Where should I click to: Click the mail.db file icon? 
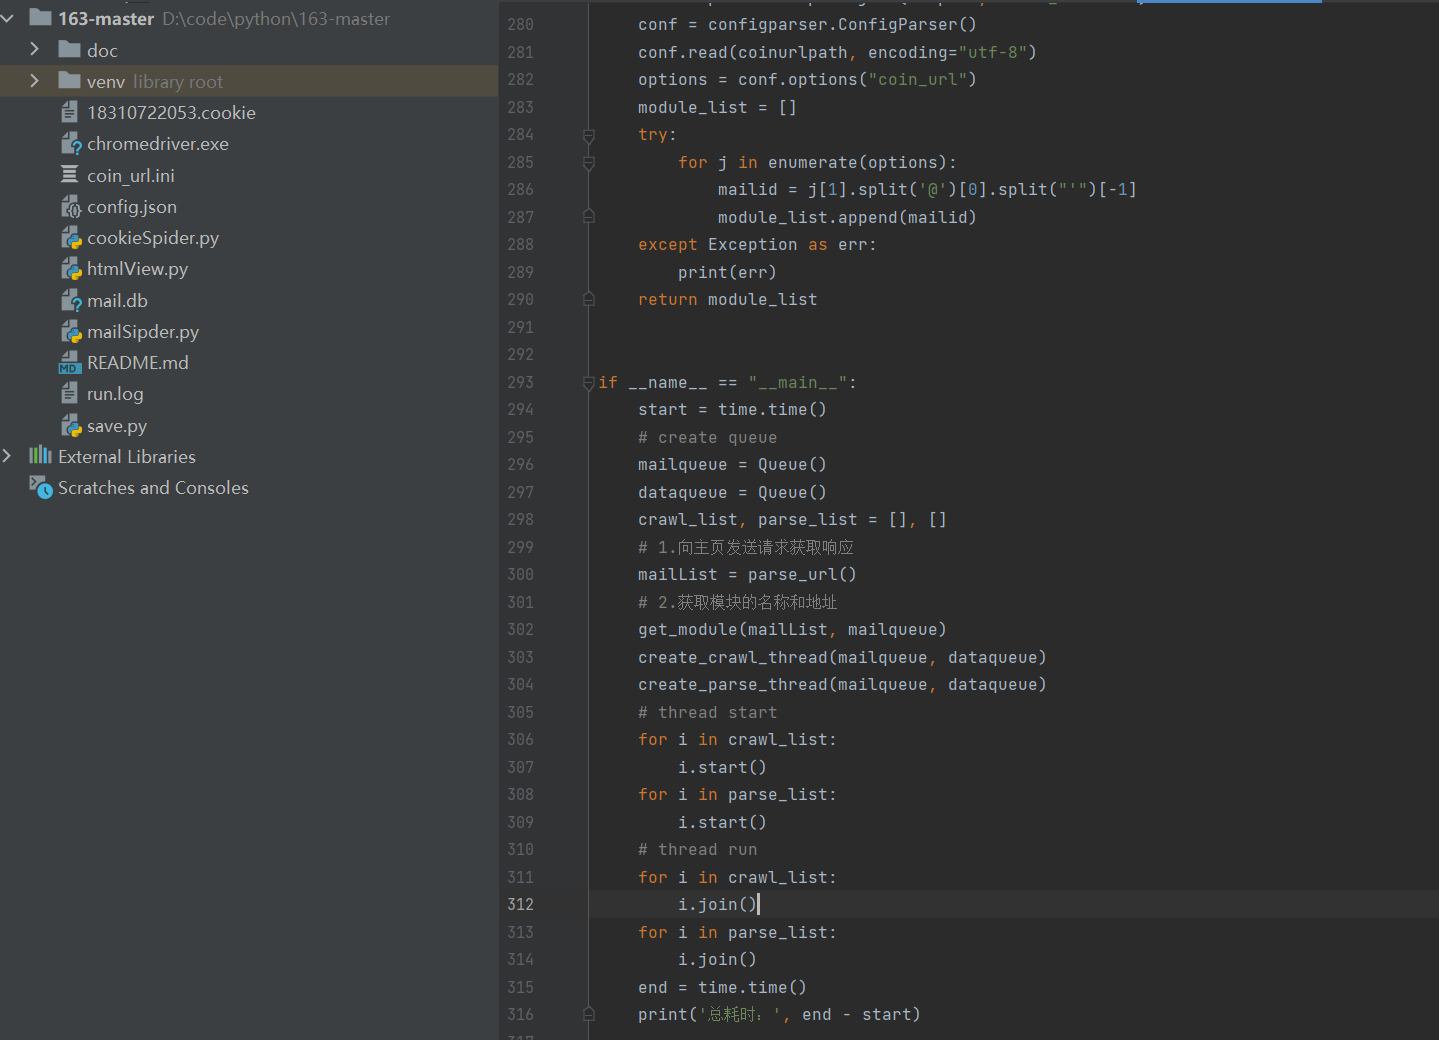click(70, 300)
